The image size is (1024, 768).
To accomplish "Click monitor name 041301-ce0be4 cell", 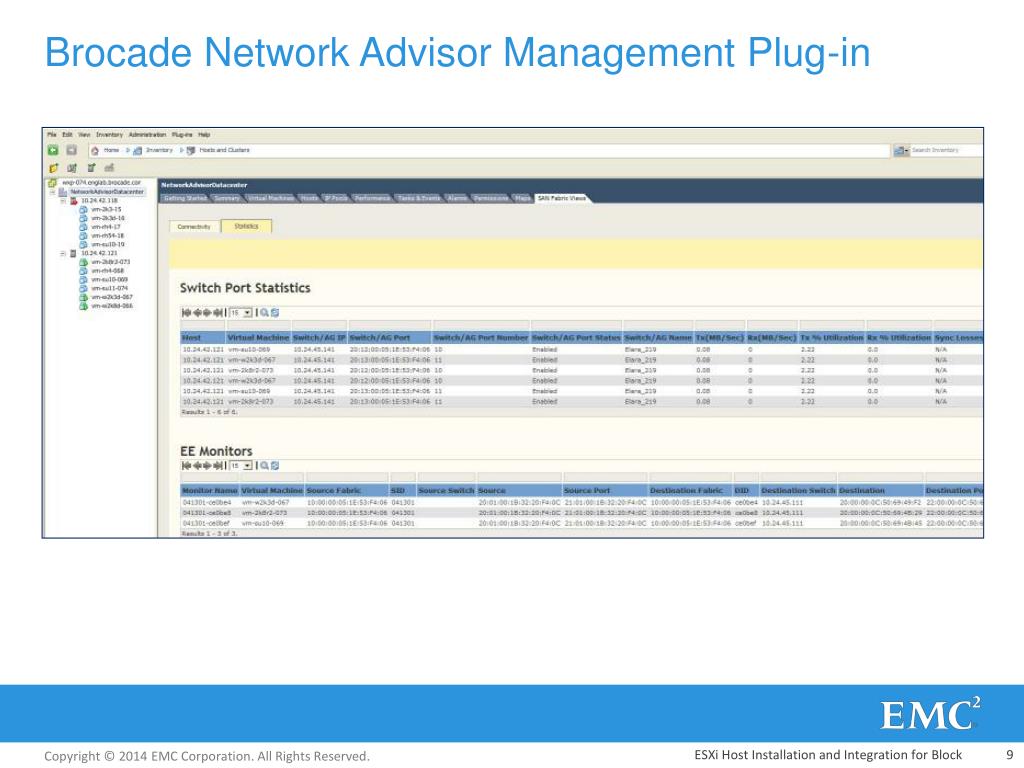I will coord(206,503).
